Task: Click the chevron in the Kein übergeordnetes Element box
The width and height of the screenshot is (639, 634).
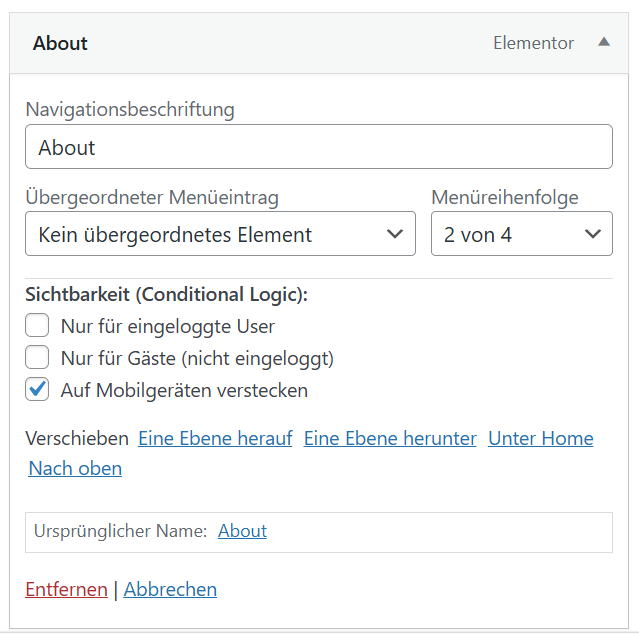Action: coord(394,234)
